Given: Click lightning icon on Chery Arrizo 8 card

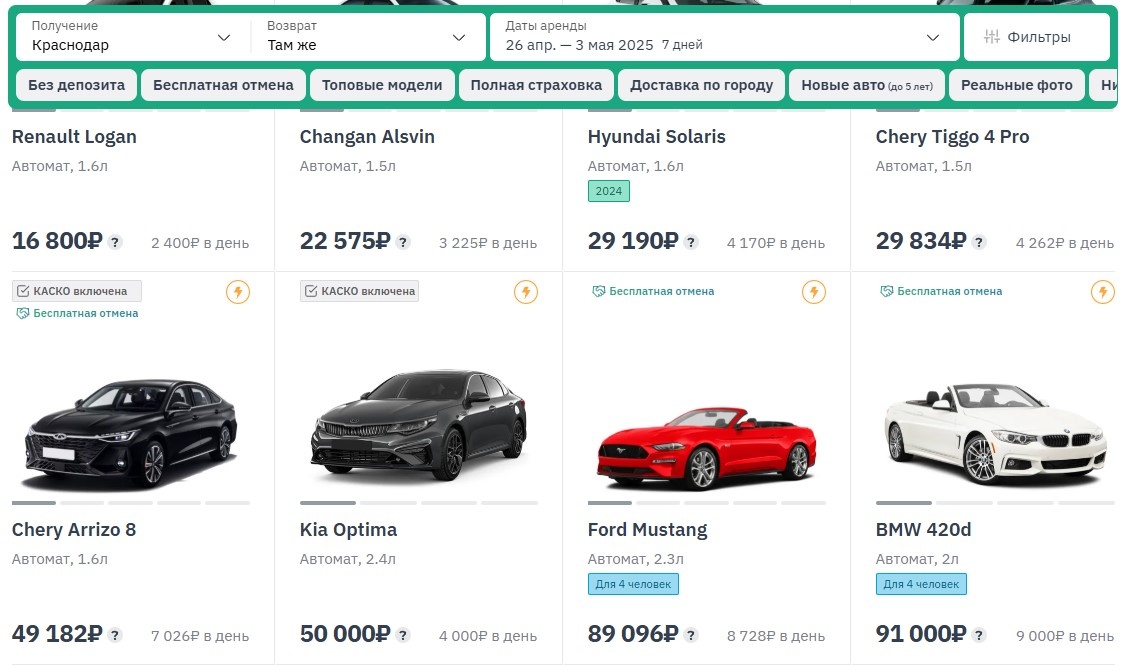Looking at the screenshot, I should pyautogui.click(x=238, y=292).
